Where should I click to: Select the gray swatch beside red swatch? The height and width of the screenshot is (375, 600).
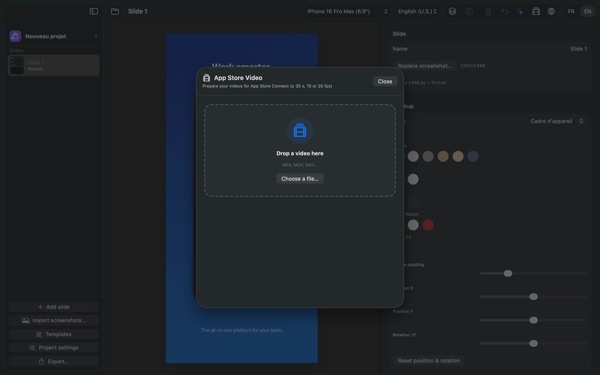click(x=413, y=225)
